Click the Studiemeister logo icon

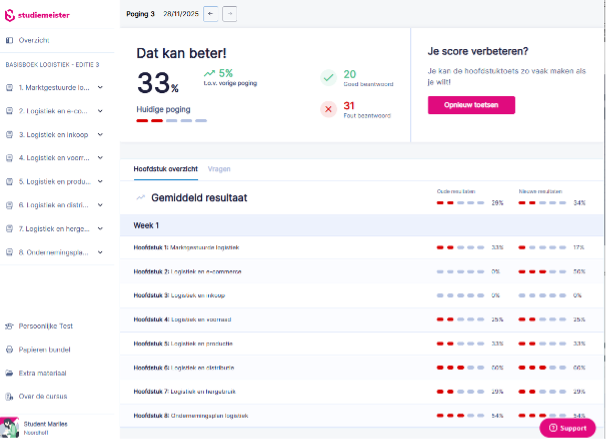click(10, 15)
